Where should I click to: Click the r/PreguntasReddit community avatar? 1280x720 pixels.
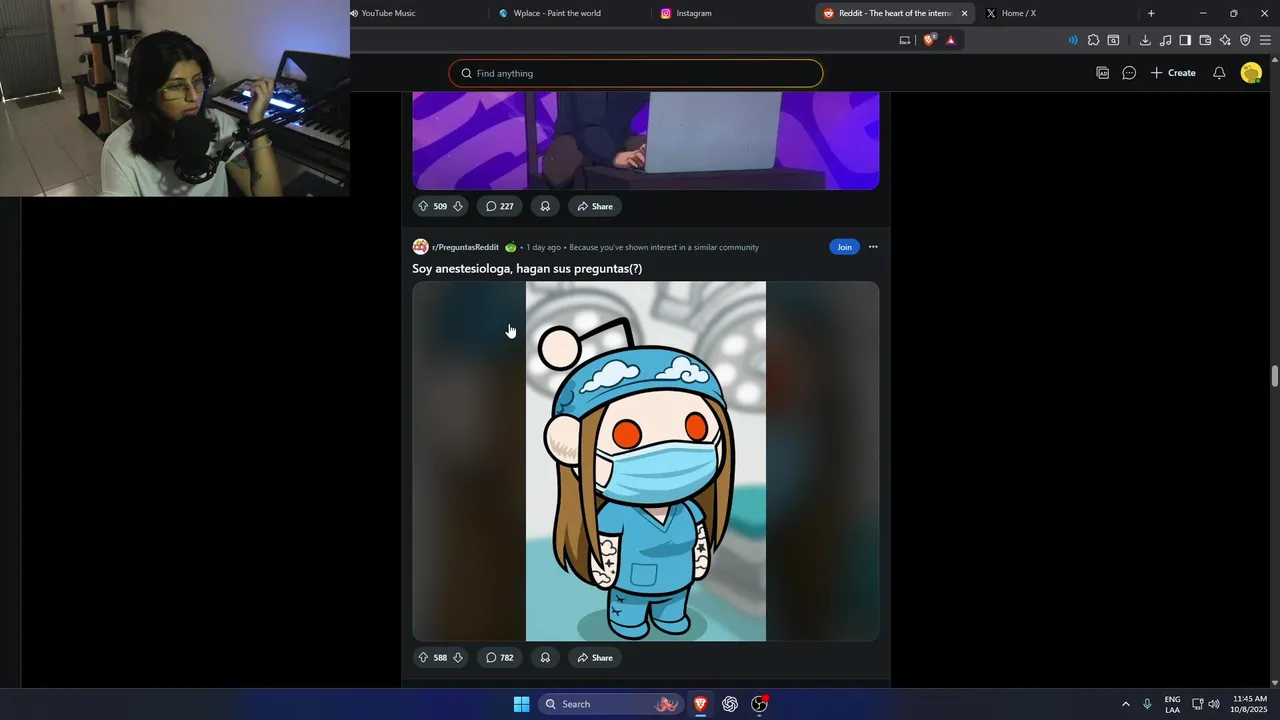click(420, 247)
